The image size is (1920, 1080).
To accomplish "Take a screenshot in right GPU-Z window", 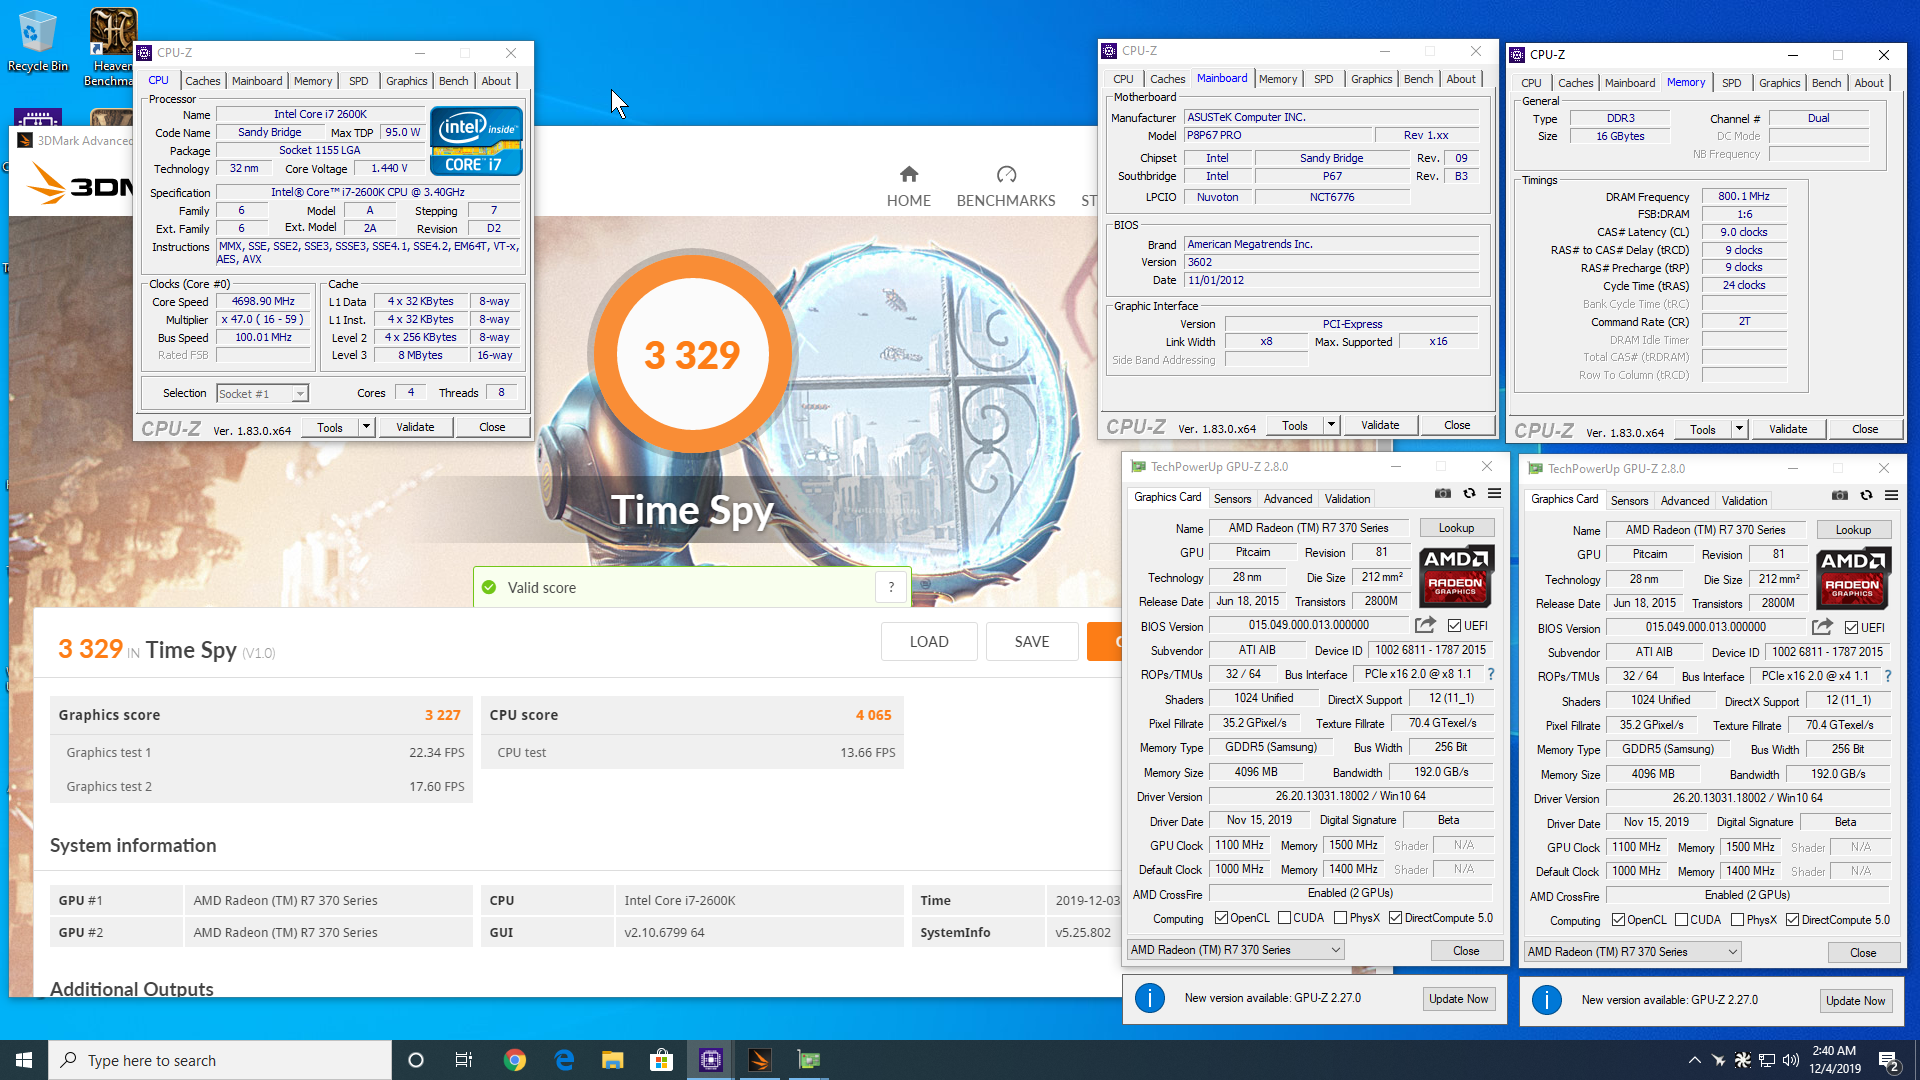I will coord(1839,495).
